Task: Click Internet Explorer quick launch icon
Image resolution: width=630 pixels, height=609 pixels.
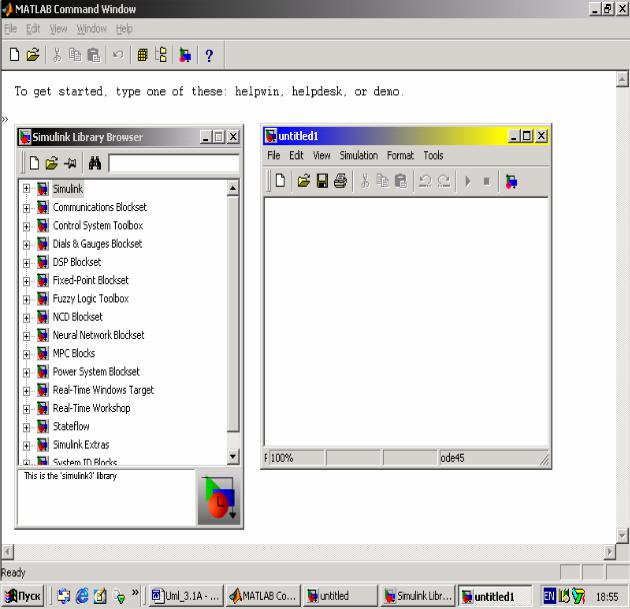Action: click(x=82, y=597)
